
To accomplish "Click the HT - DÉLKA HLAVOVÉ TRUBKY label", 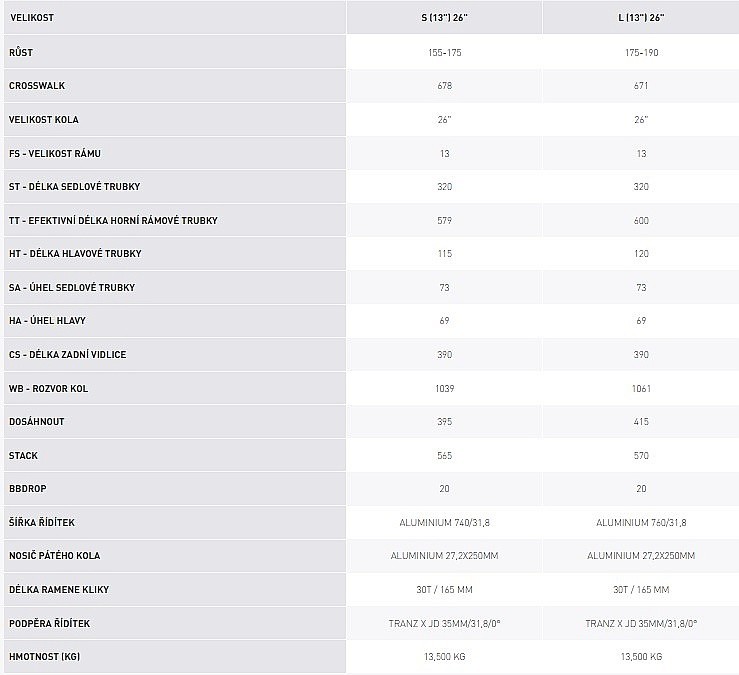I will coord(75,254).
